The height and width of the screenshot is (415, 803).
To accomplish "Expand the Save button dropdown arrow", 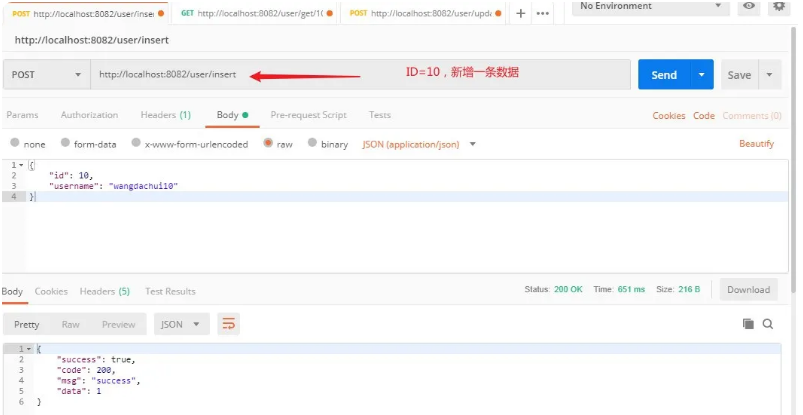I will pos(769,75).
